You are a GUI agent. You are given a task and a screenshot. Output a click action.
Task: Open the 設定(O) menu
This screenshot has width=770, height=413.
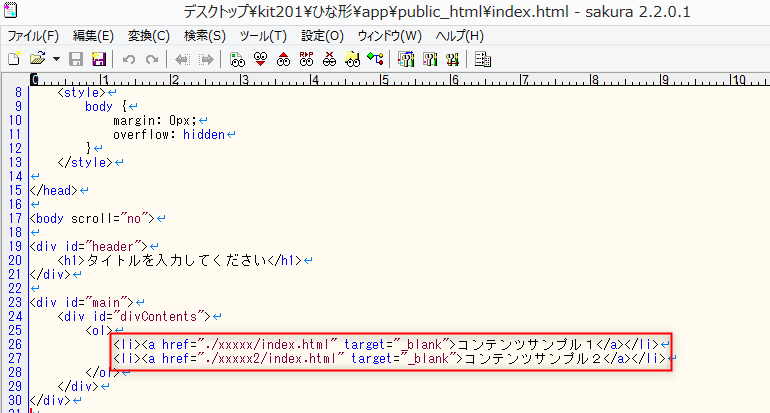(x=322, y=36)
